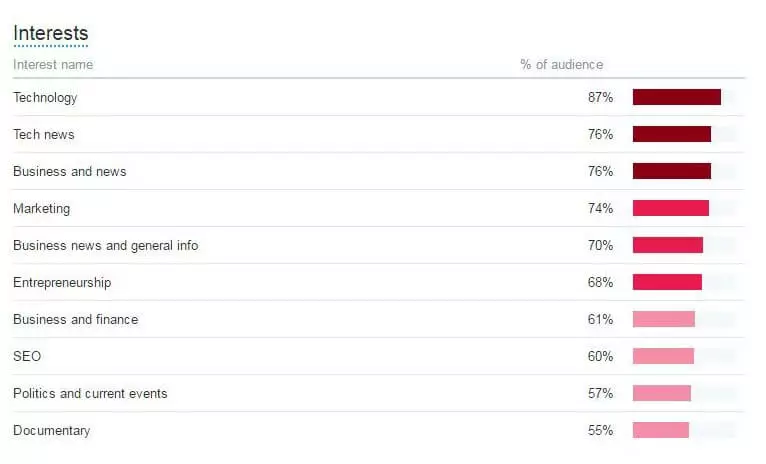Select the SEO interest row

click(x=27, y=357)
